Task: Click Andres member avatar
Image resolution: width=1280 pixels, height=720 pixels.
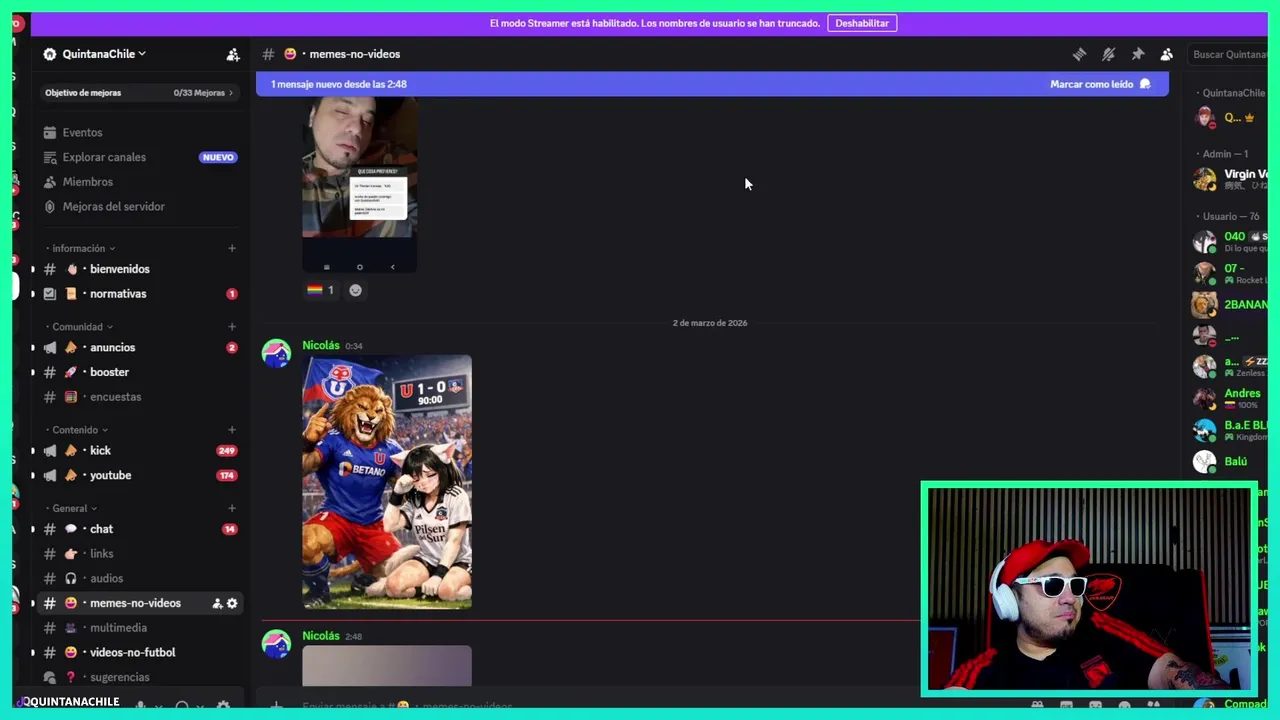Action: [1205, 398]
